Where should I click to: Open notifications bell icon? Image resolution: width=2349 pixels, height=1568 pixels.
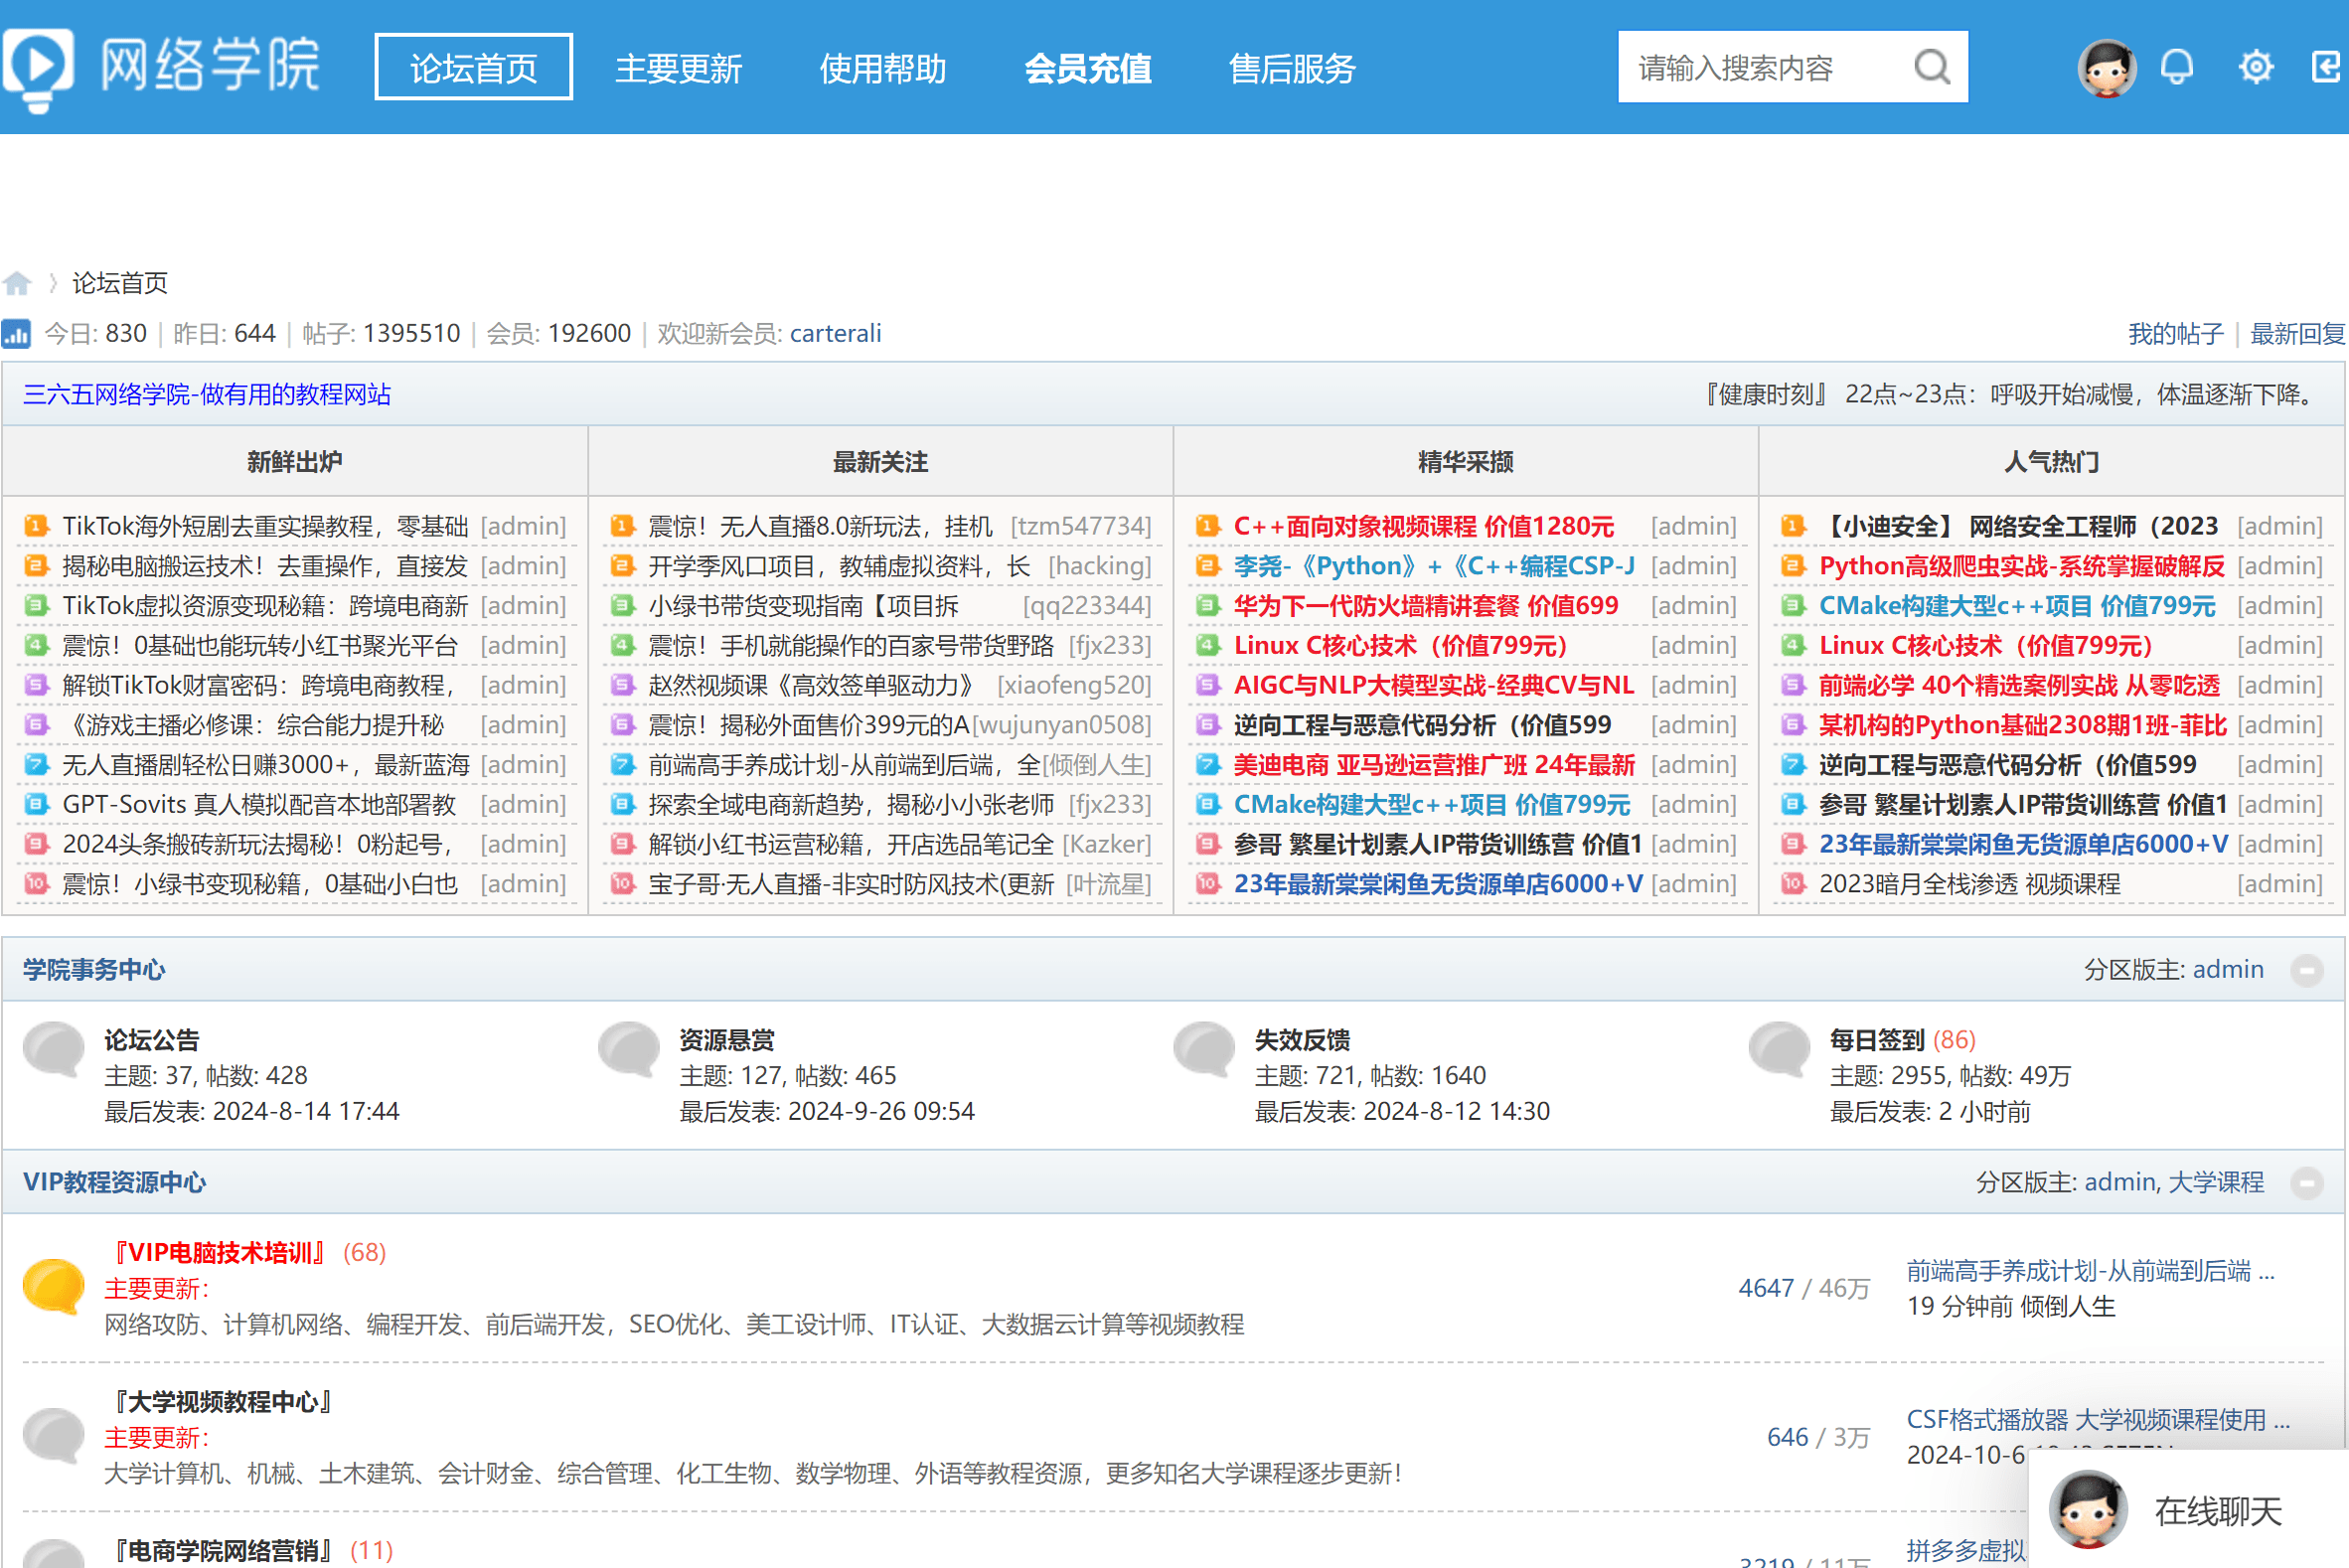click(2177, 67)
